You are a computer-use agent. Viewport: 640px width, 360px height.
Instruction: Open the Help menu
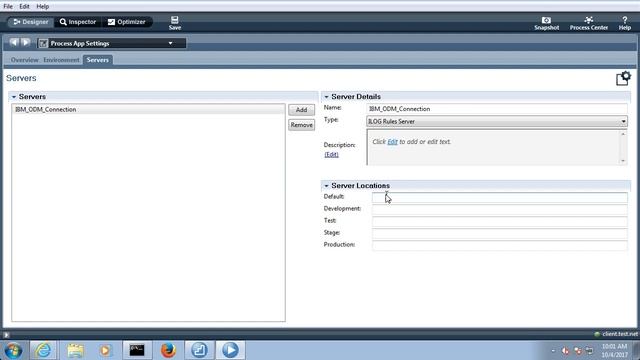tap(42, 7)
